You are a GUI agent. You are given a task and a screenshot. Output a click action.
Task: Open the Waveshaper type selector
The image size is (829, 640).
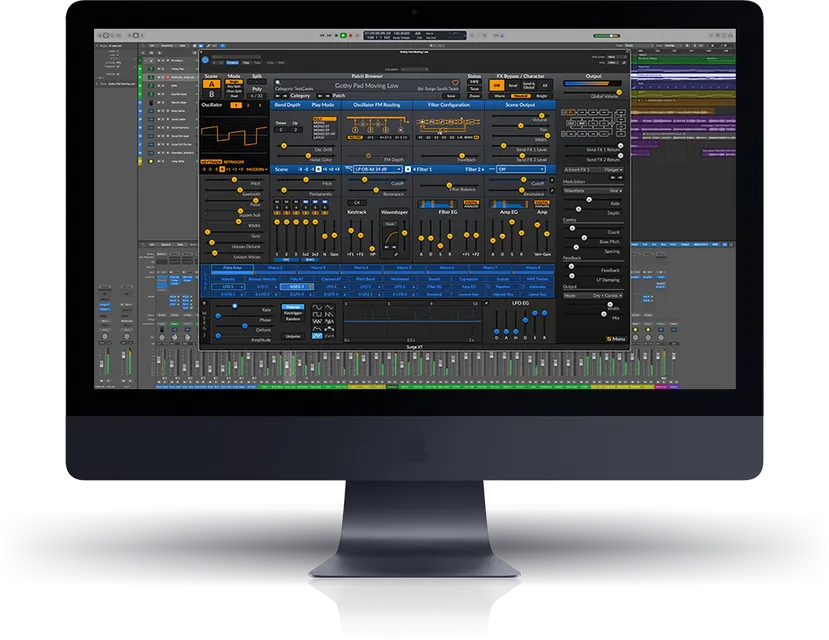[390, 224]
